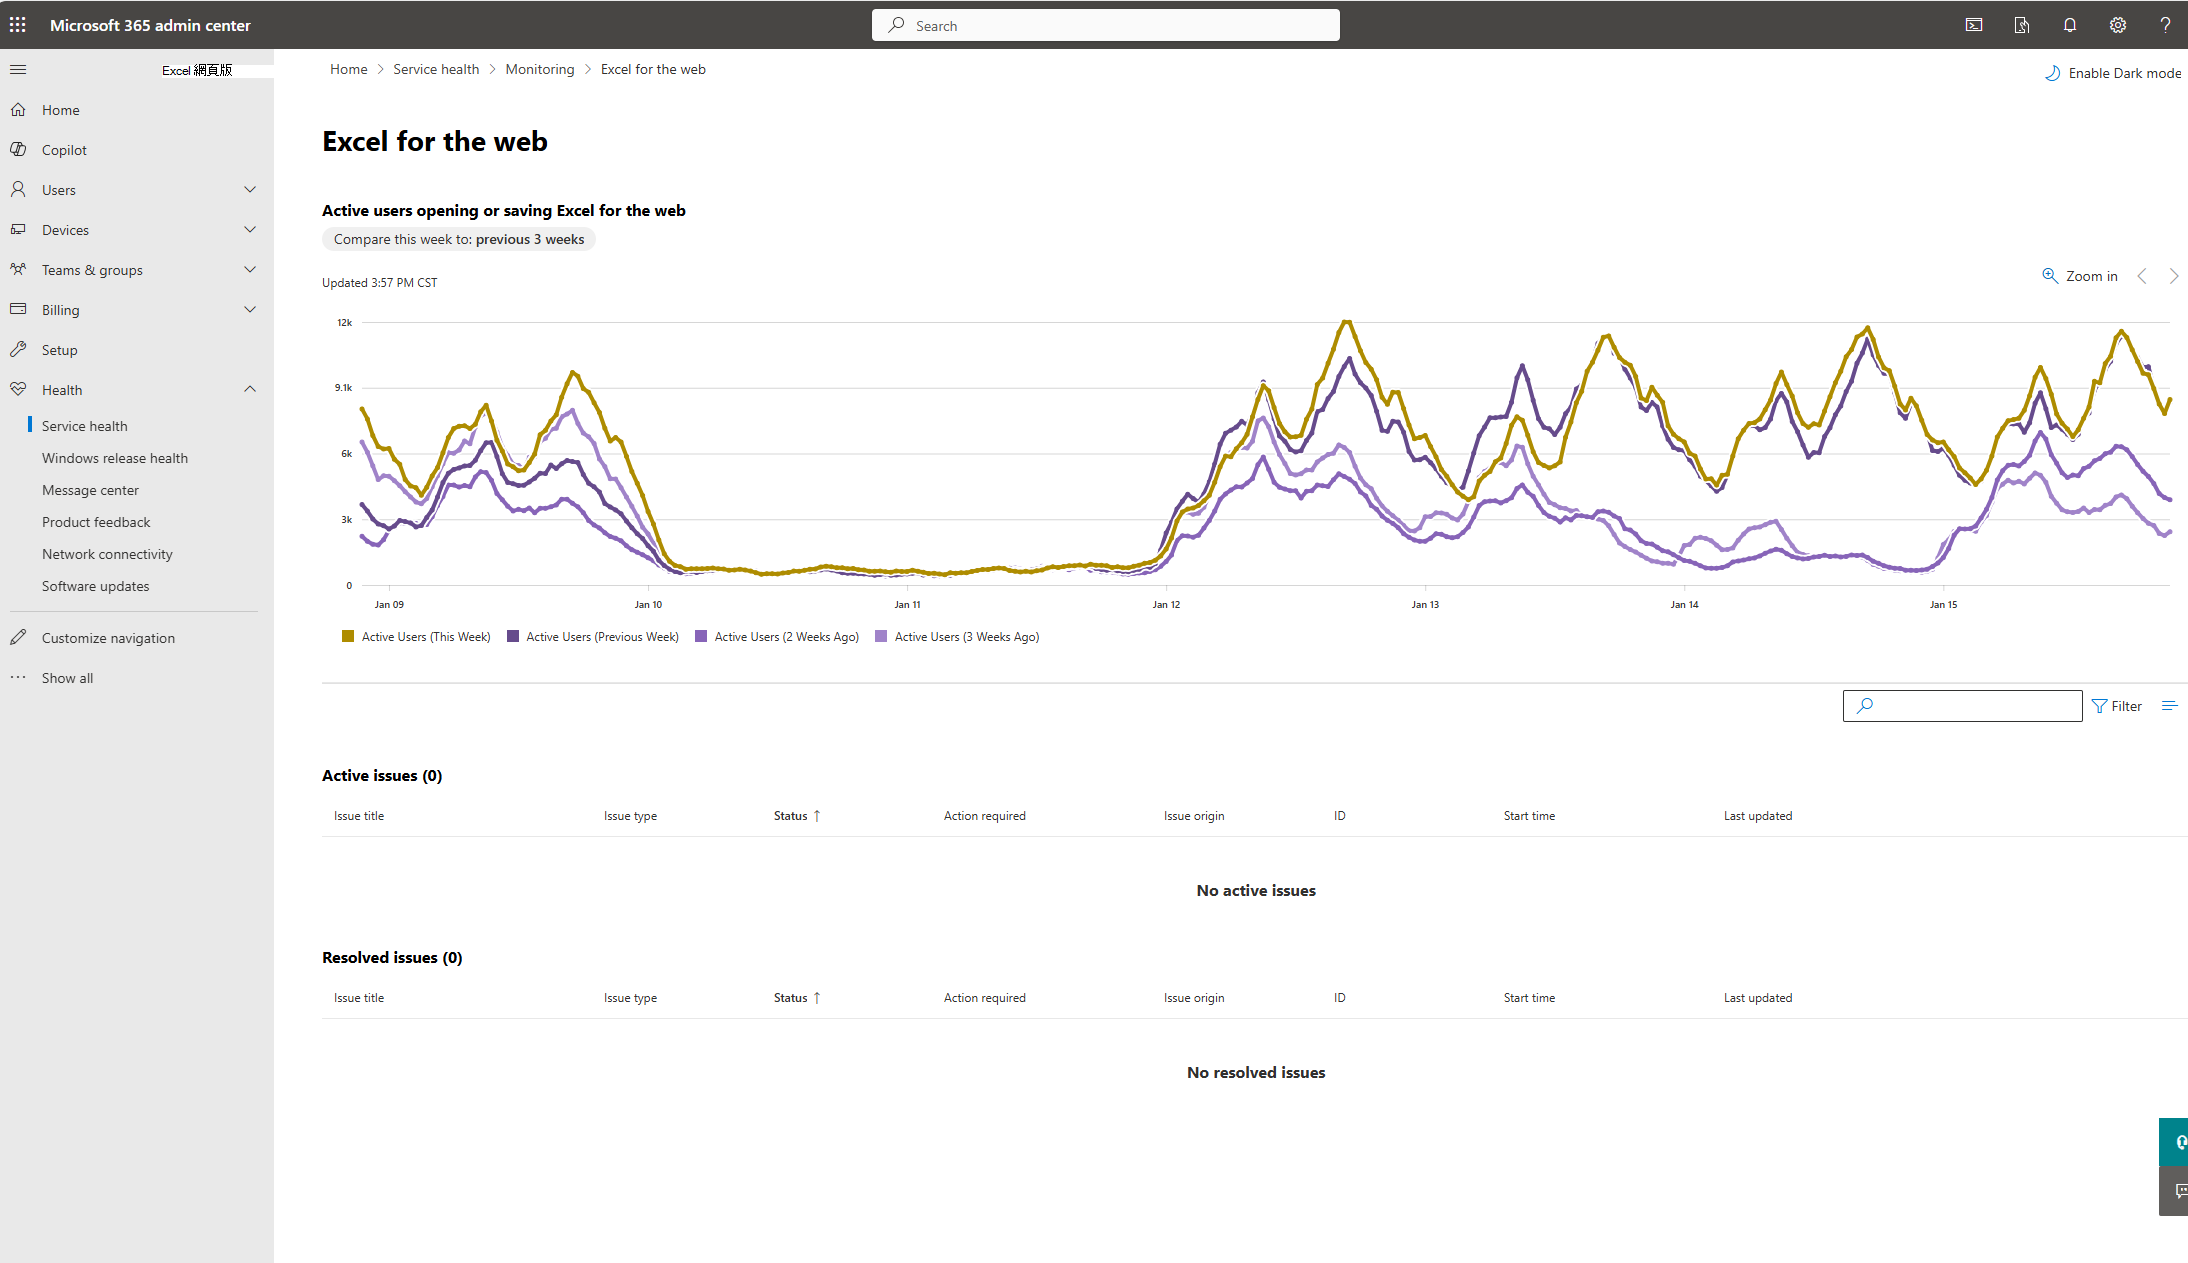The height and width of the screenshot is (1263, 2188).
Task: Sort Resolved issues by Status column
Action: 797,998
